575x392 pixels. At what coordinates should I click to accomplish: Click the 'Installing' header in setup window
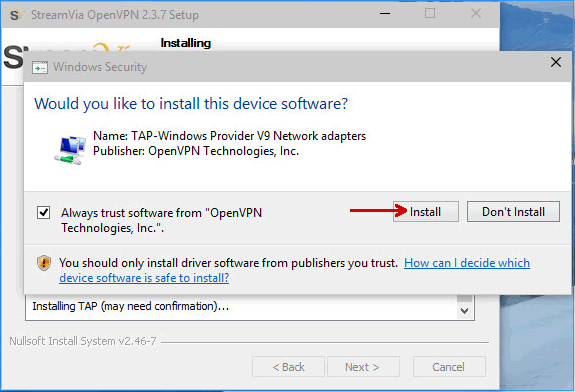coord(186,43)
